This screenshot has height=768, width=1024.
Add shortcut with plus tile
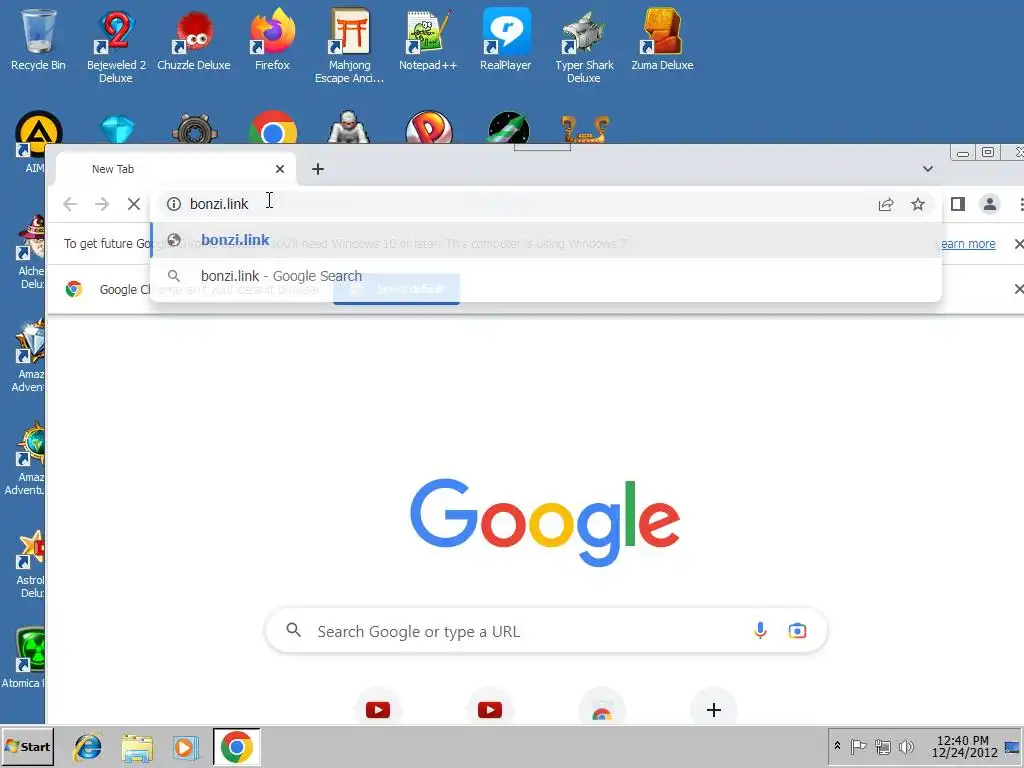click(x=714, y=709)
